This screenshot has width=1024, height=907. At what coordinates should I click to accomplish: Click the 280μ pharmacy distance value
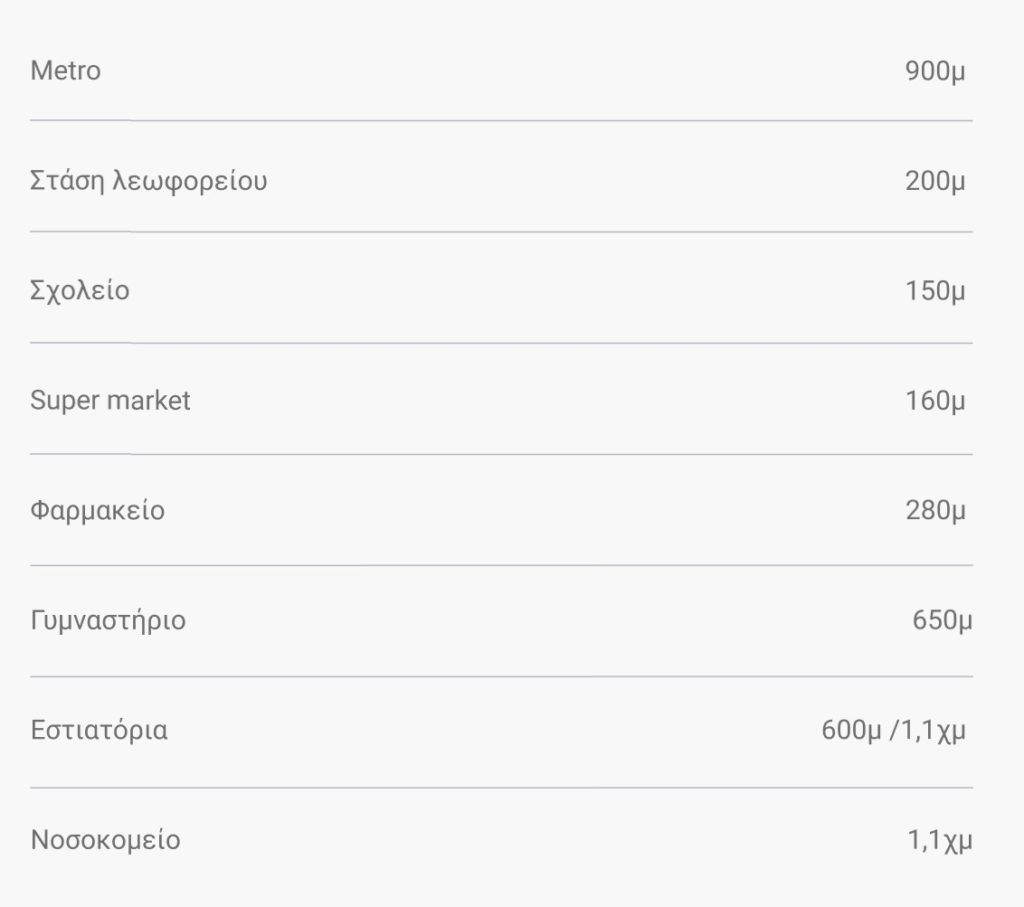[x=935, y=512]
